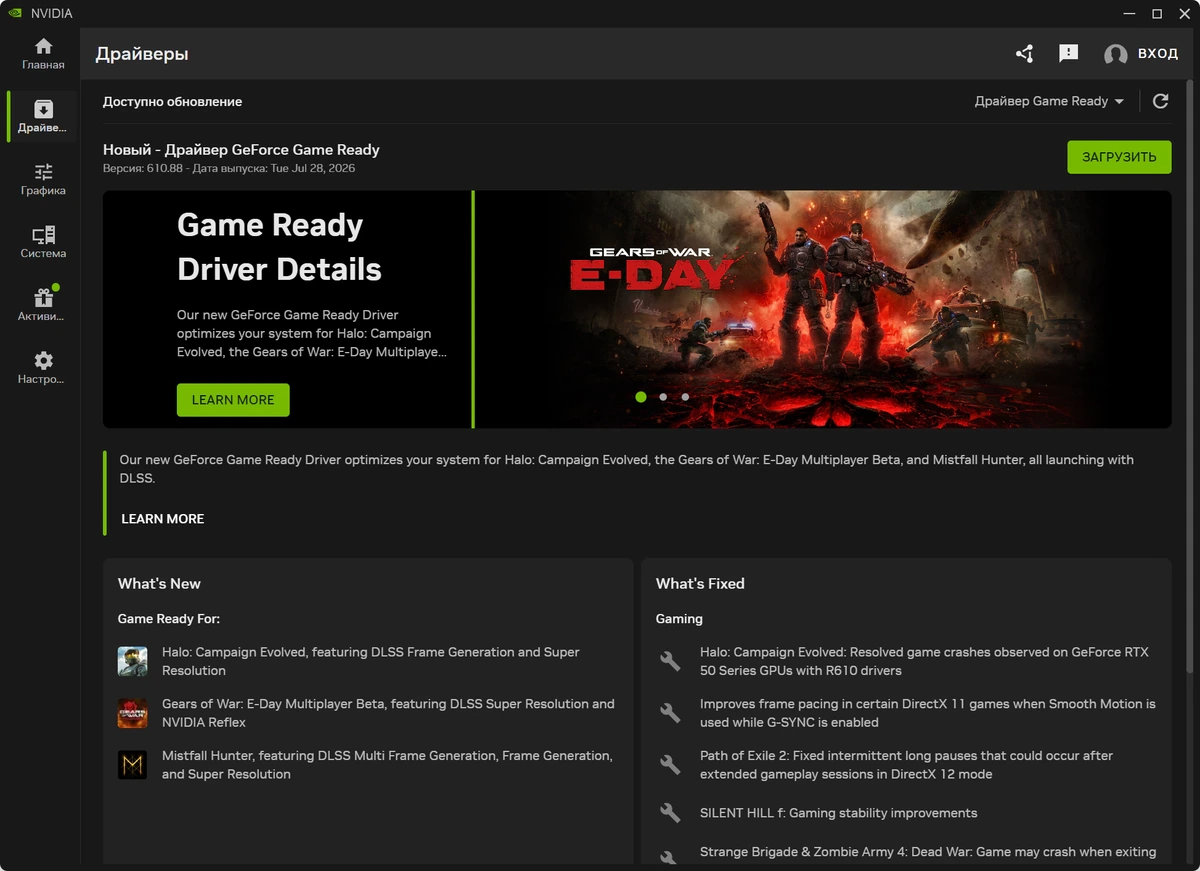Image resolution: width=1200 pixels, height=871 pixels.
Task: Click Новый - Драйвер GeForce Game Ready title
Action: [x=241, y=150]
